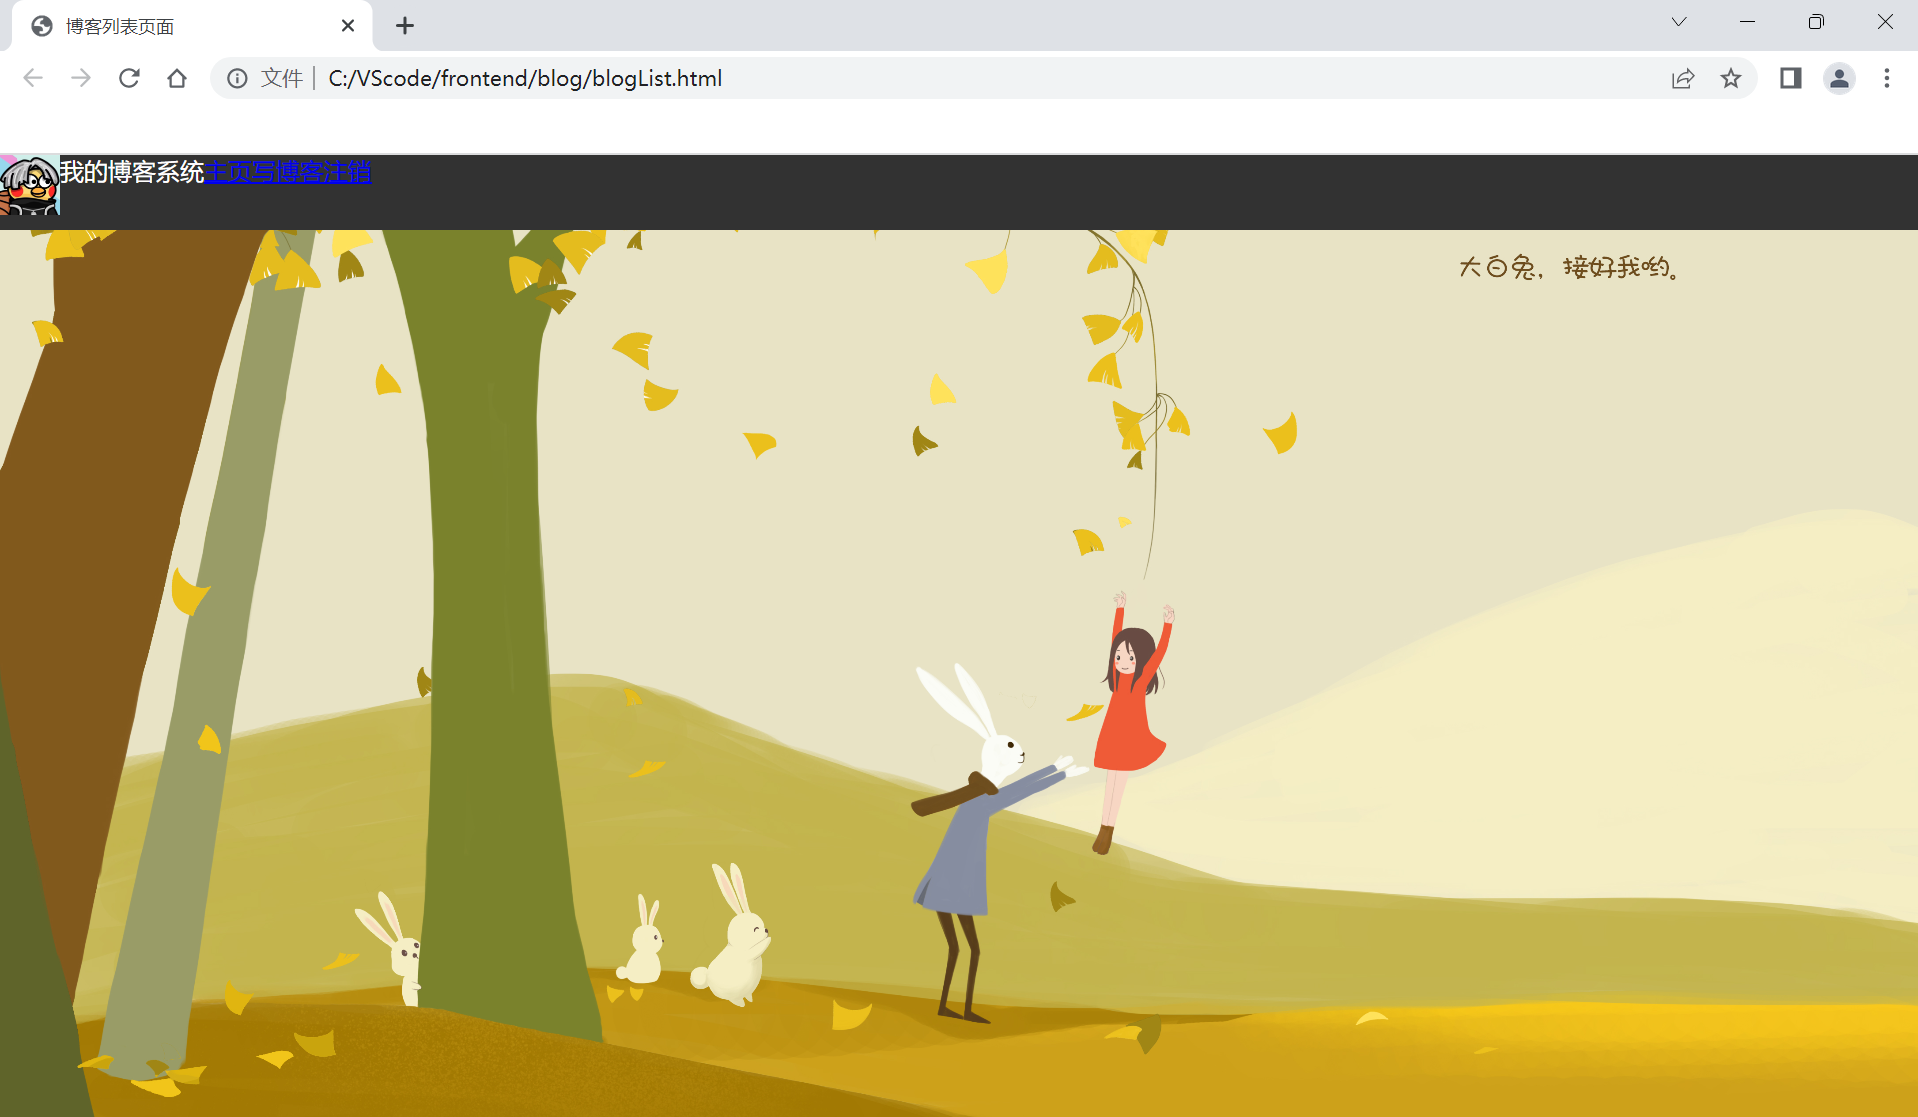Image resolution: width=1918 pixels, height=1117 pixels.
Task: Close the 博客列表页面 tab
Action: (348, 26)
